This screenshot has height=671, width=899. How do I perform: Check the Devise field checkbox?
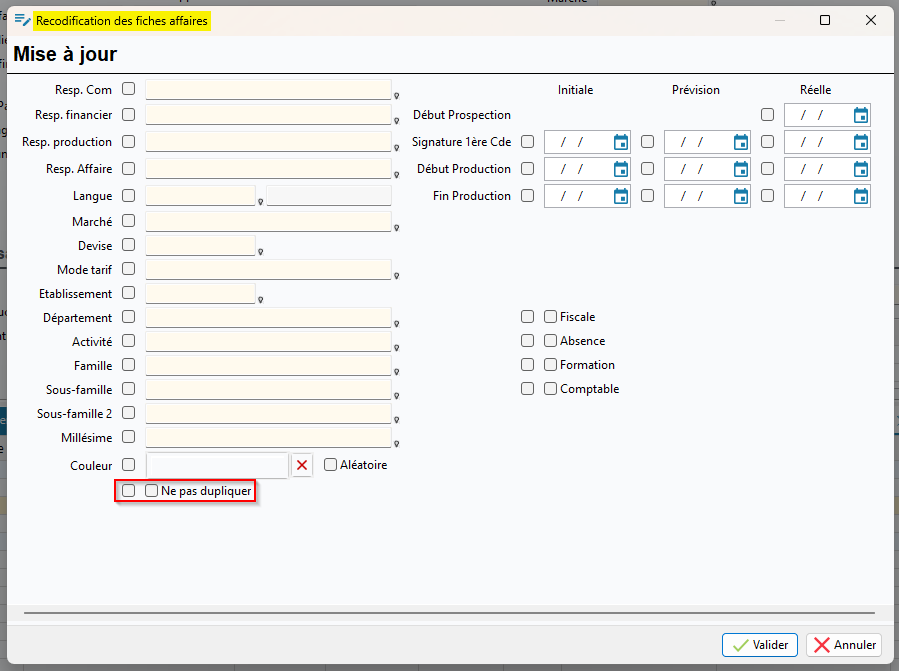[x=128, y=245]
